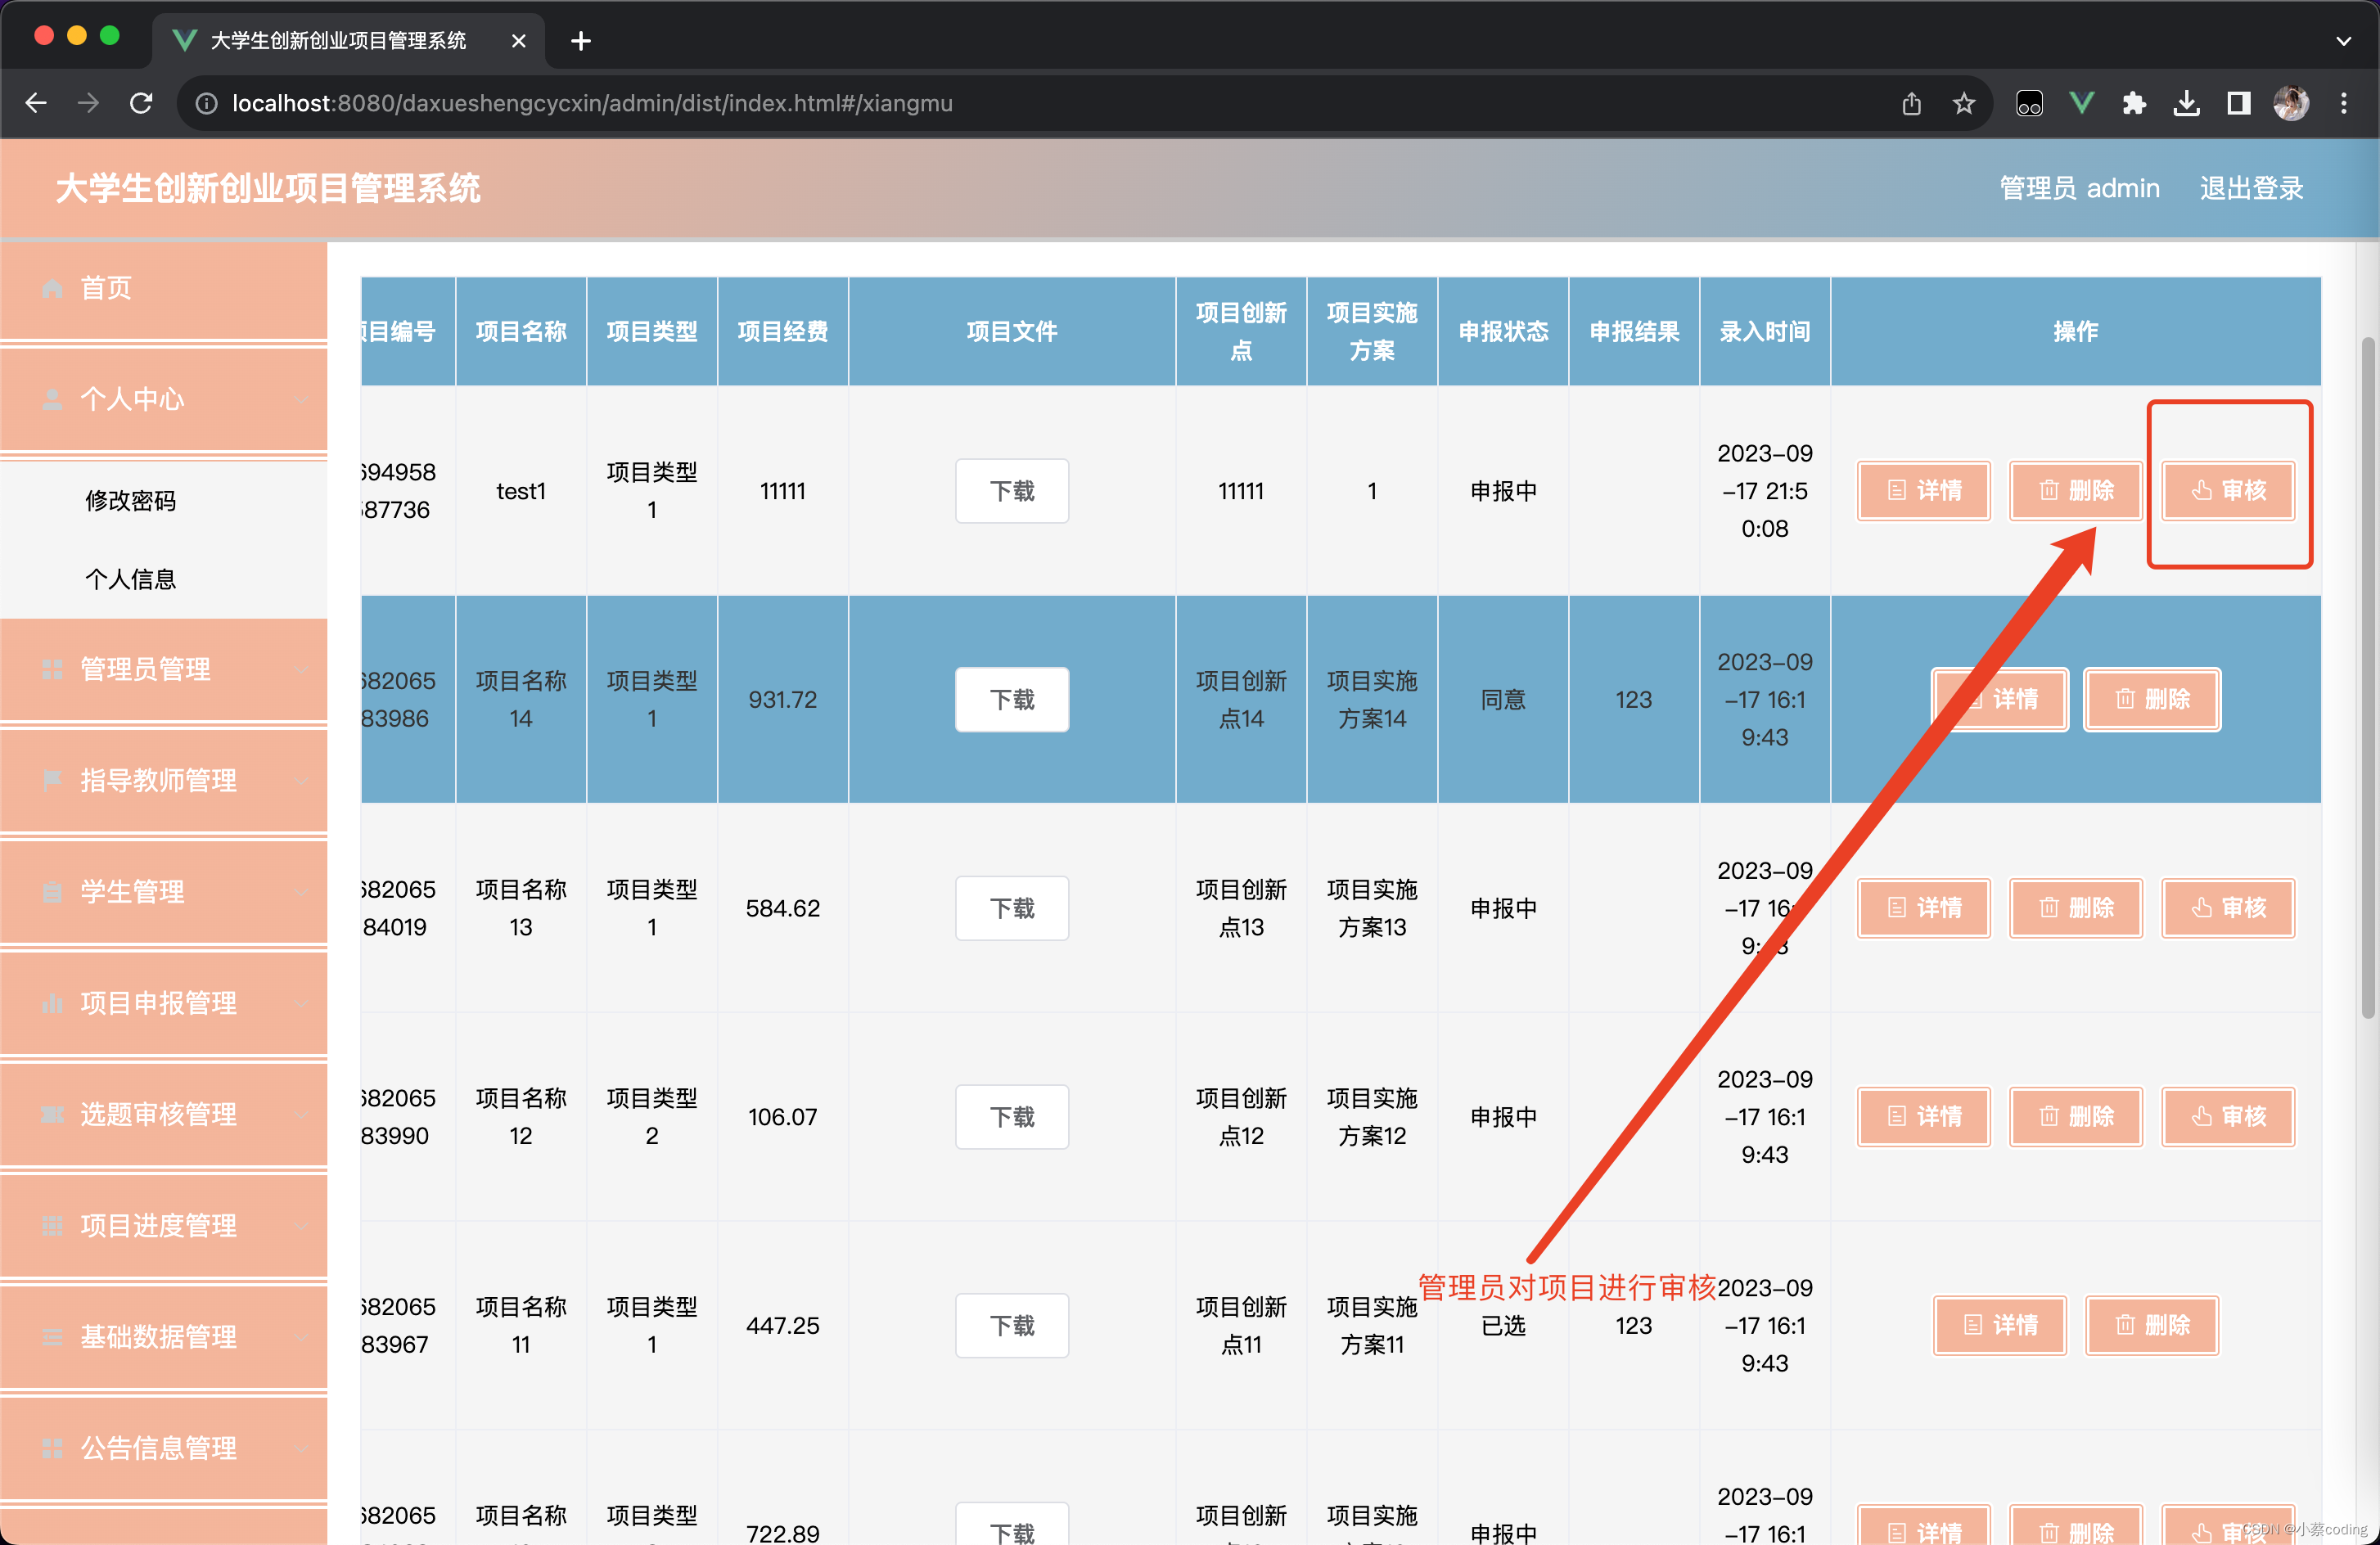Select 个人信息 menu item
The image size is (2380, 1545).
coord(131,579)
